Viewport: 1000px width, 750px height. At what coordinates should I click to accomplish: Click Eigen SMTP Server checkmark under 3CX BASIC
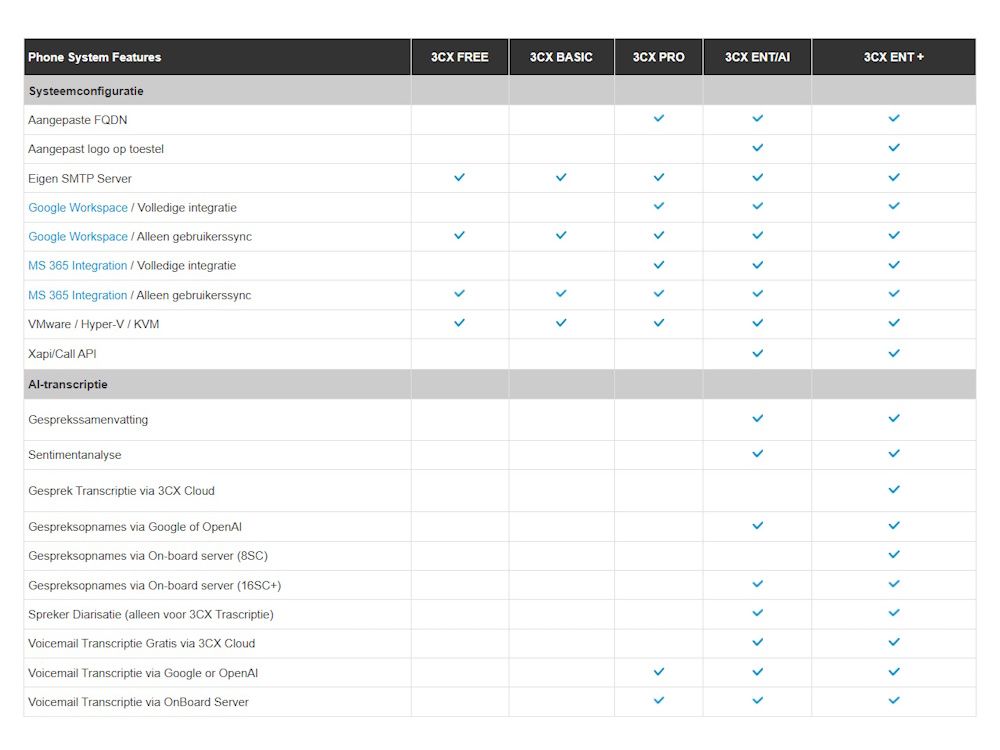point(561,177)
